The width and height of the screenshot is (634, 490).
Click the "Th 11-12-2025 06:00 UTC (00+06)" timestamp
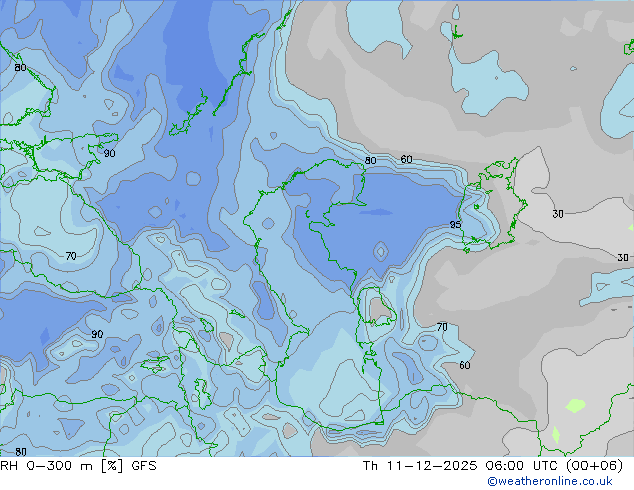tap(493, 466)
